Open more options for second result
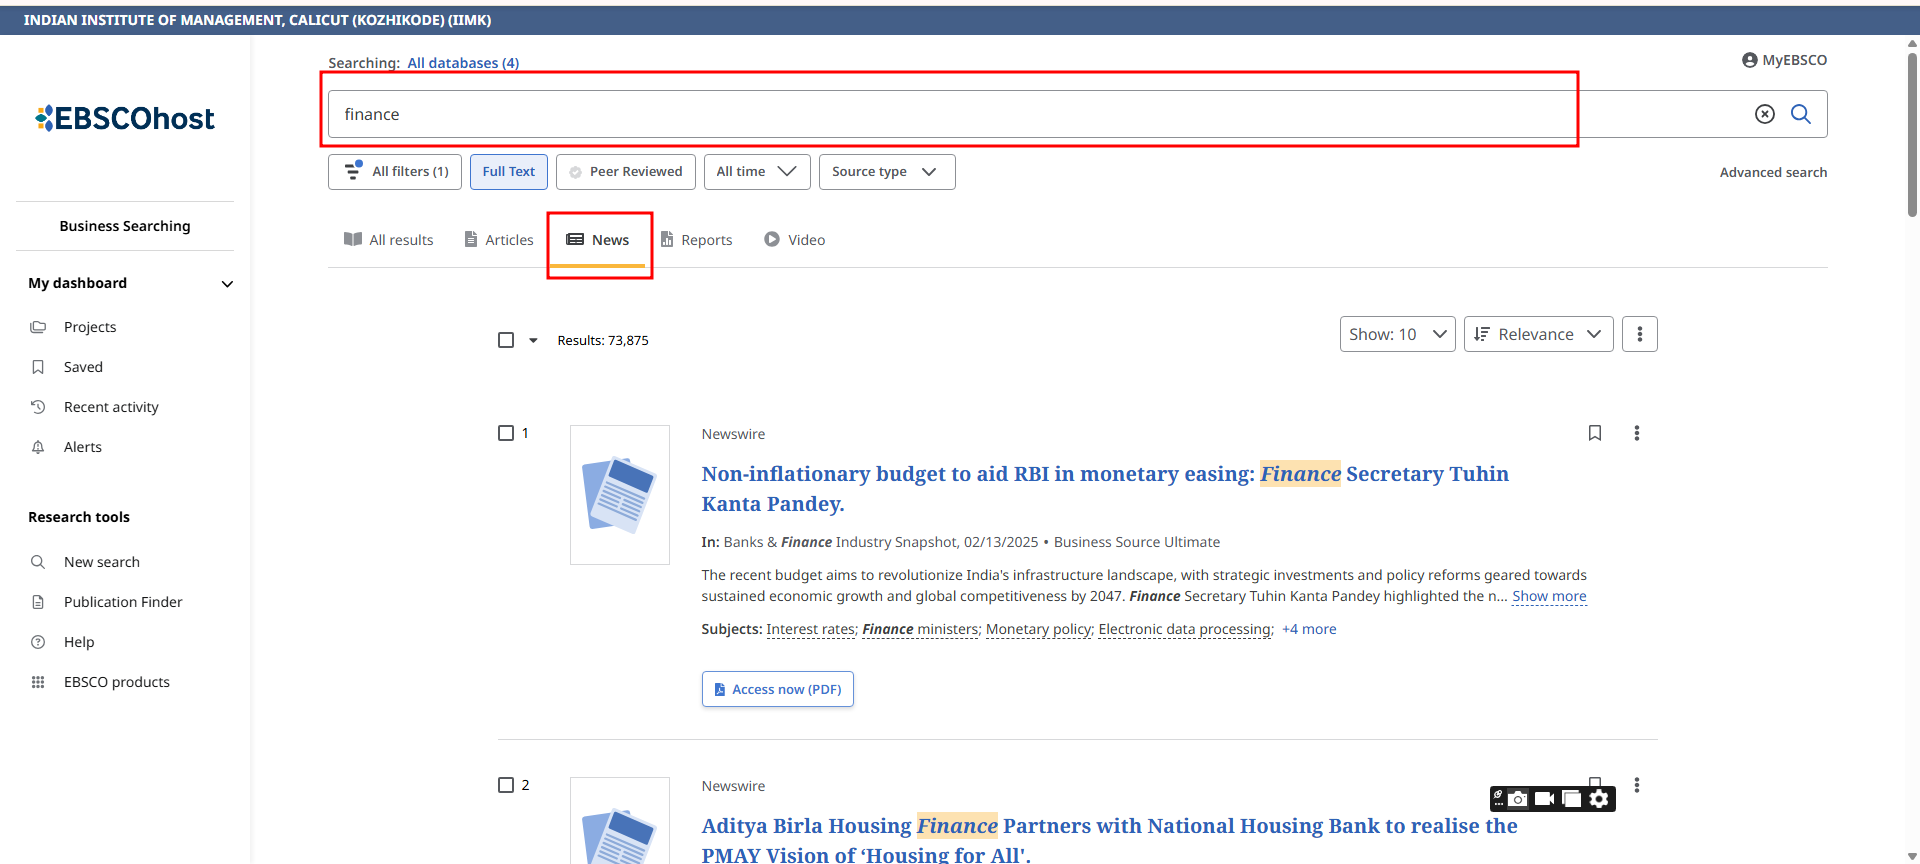 (x=1636, y=785)
